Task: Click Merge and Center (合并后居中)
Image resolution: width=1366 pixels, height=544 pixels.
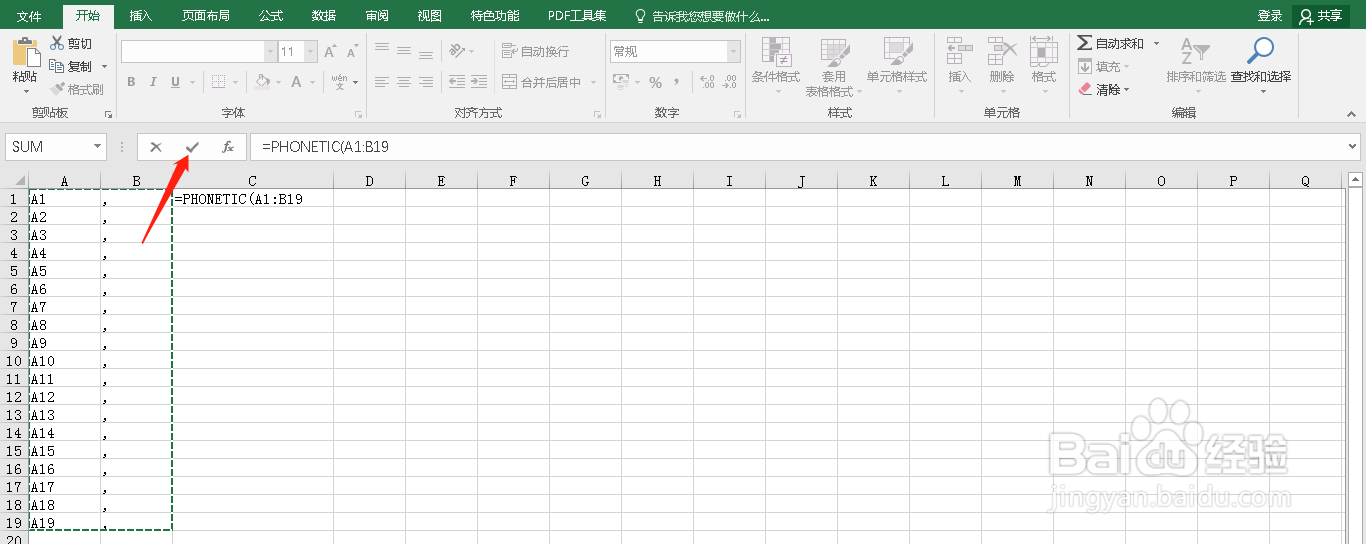Action: point(542,82)
